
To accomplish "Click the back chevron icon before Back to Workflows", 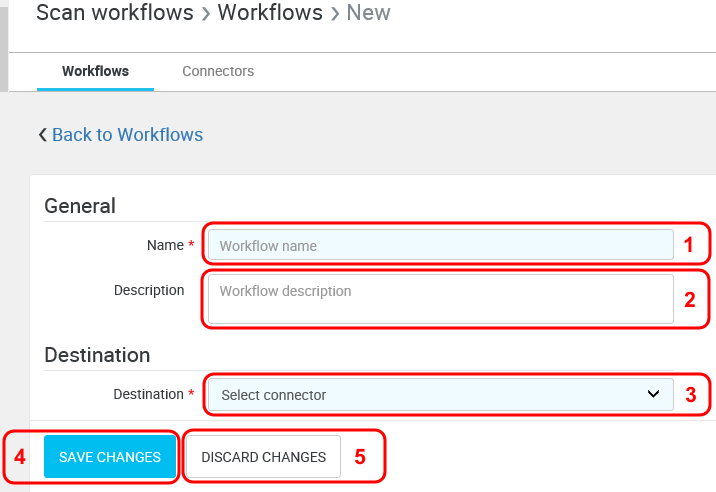I will (x=42, y=135).
